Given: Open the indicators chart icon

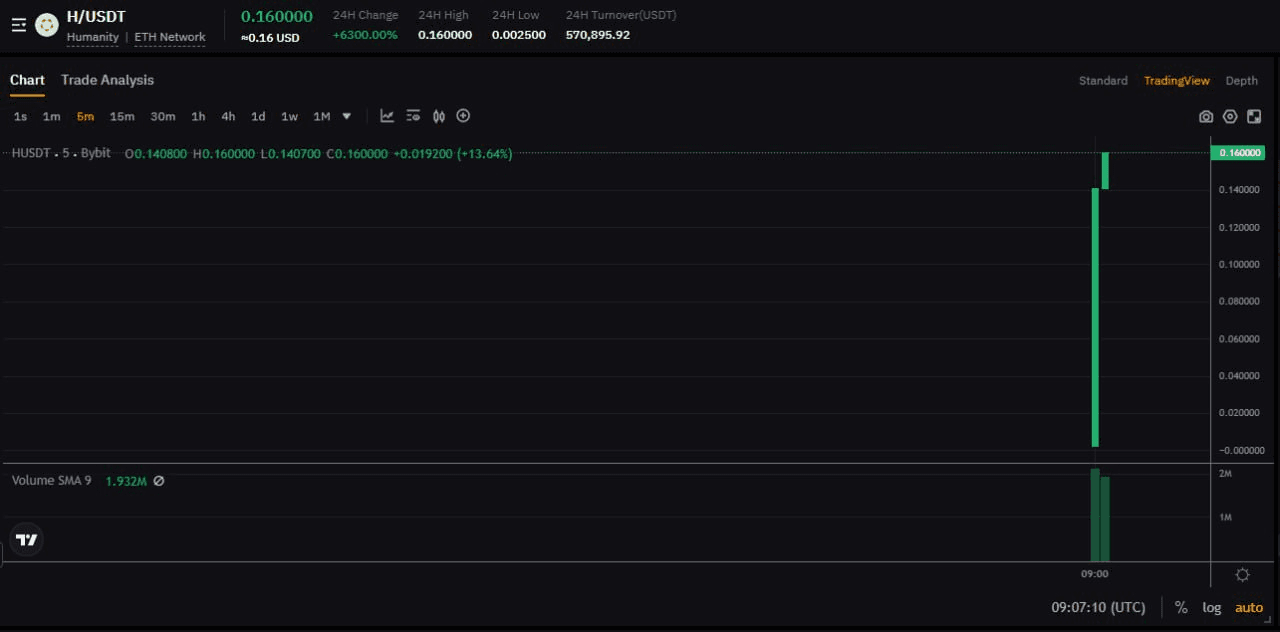Looking at the screenshot, I should pyautogui.click(x=387, y=116).
